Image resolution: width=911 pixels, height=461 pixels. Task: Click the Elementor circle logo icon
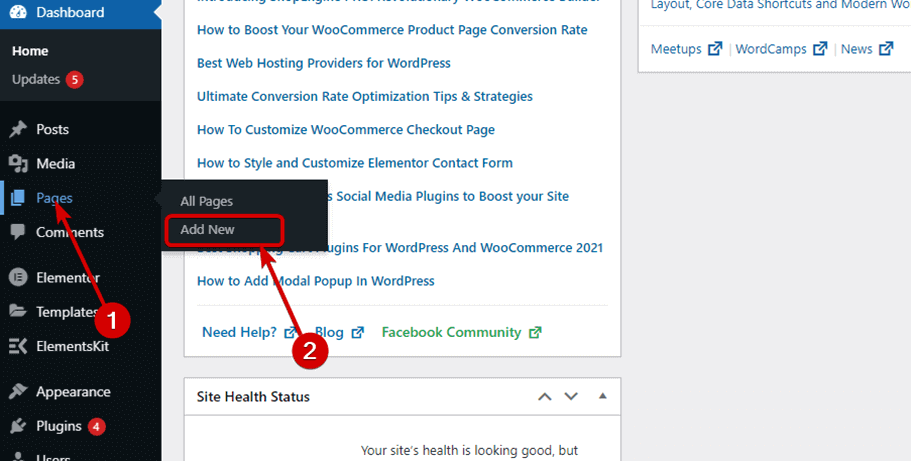point(18,277)
